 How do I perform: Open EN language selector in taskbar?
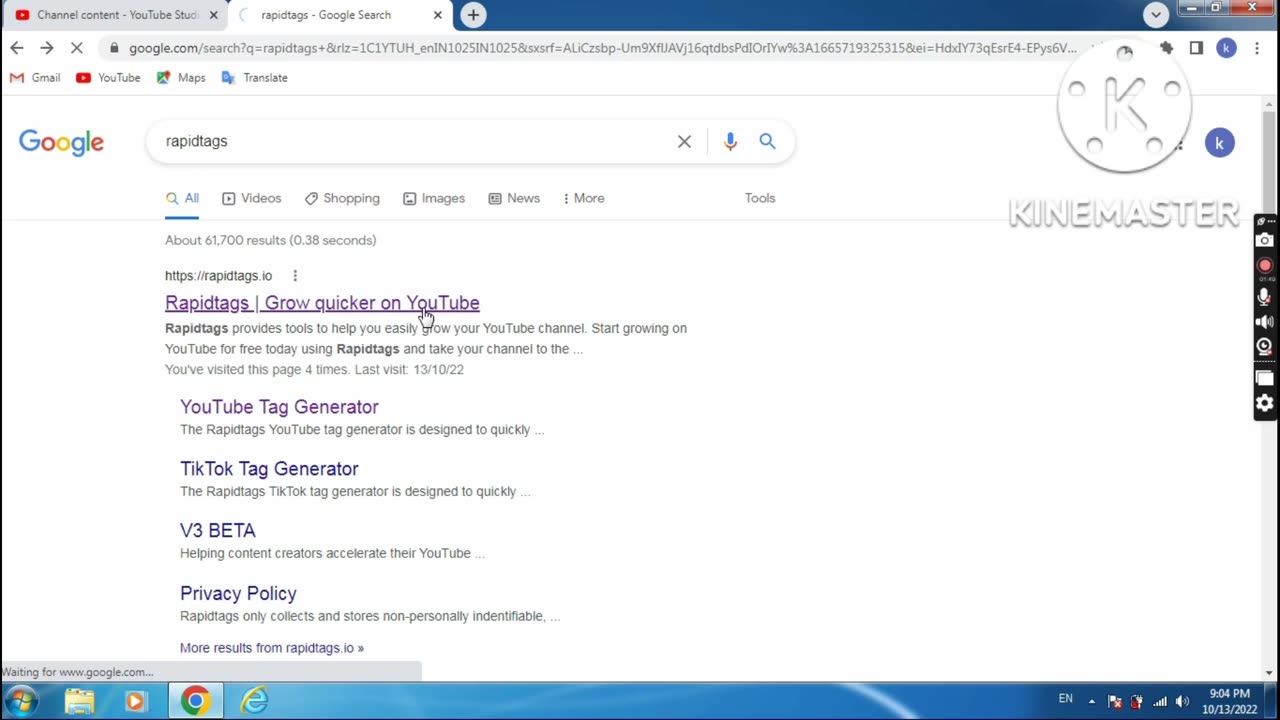tap(1066, 699)
